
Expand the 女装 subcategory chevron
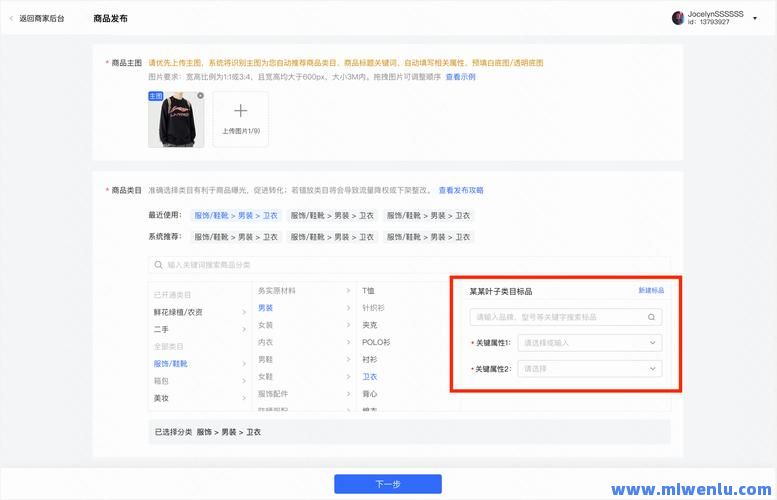pos(348,325)
